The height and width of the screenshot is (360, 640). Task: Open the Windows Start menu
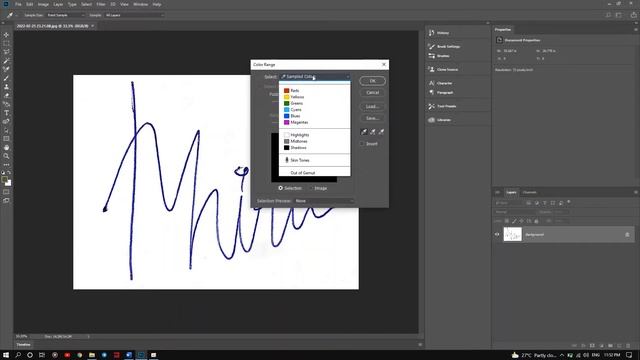[x=6, y=355]
